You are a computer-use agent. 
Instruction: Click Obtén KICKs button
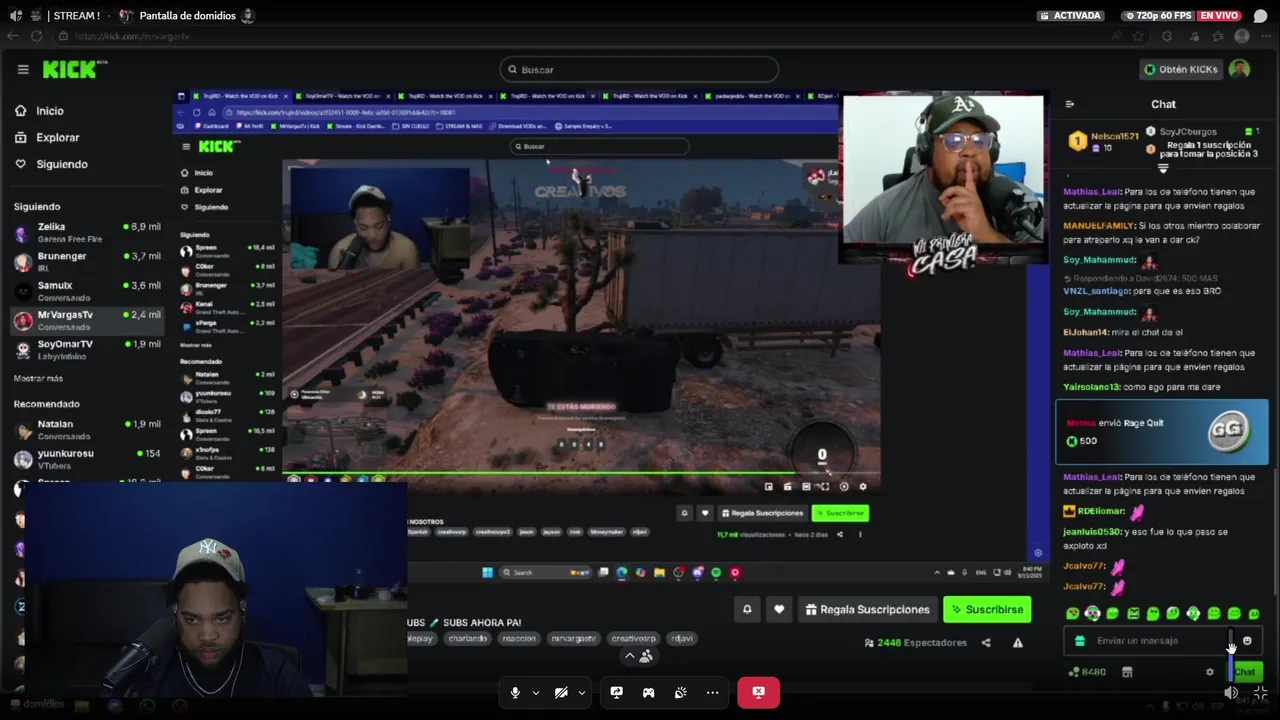(x=1180, y=69)
